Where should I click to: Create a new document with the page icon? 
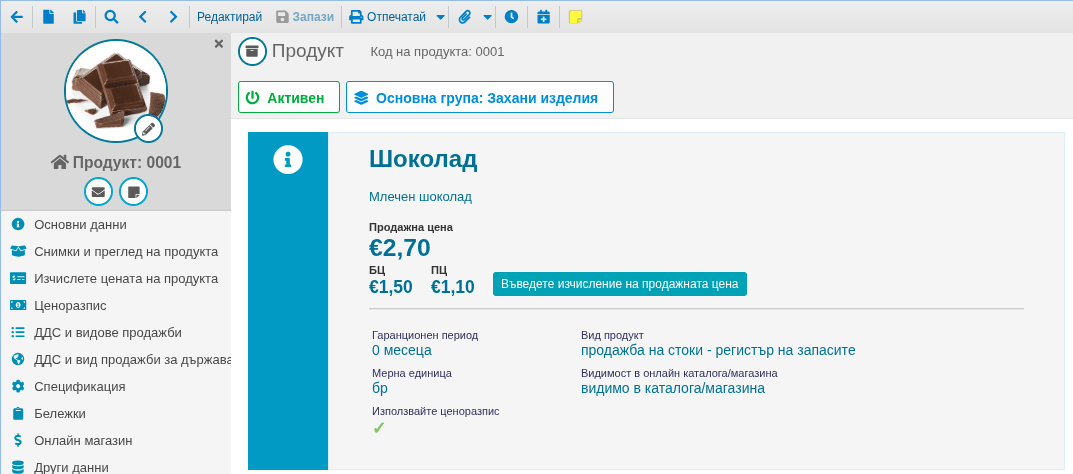coord(48,17)
